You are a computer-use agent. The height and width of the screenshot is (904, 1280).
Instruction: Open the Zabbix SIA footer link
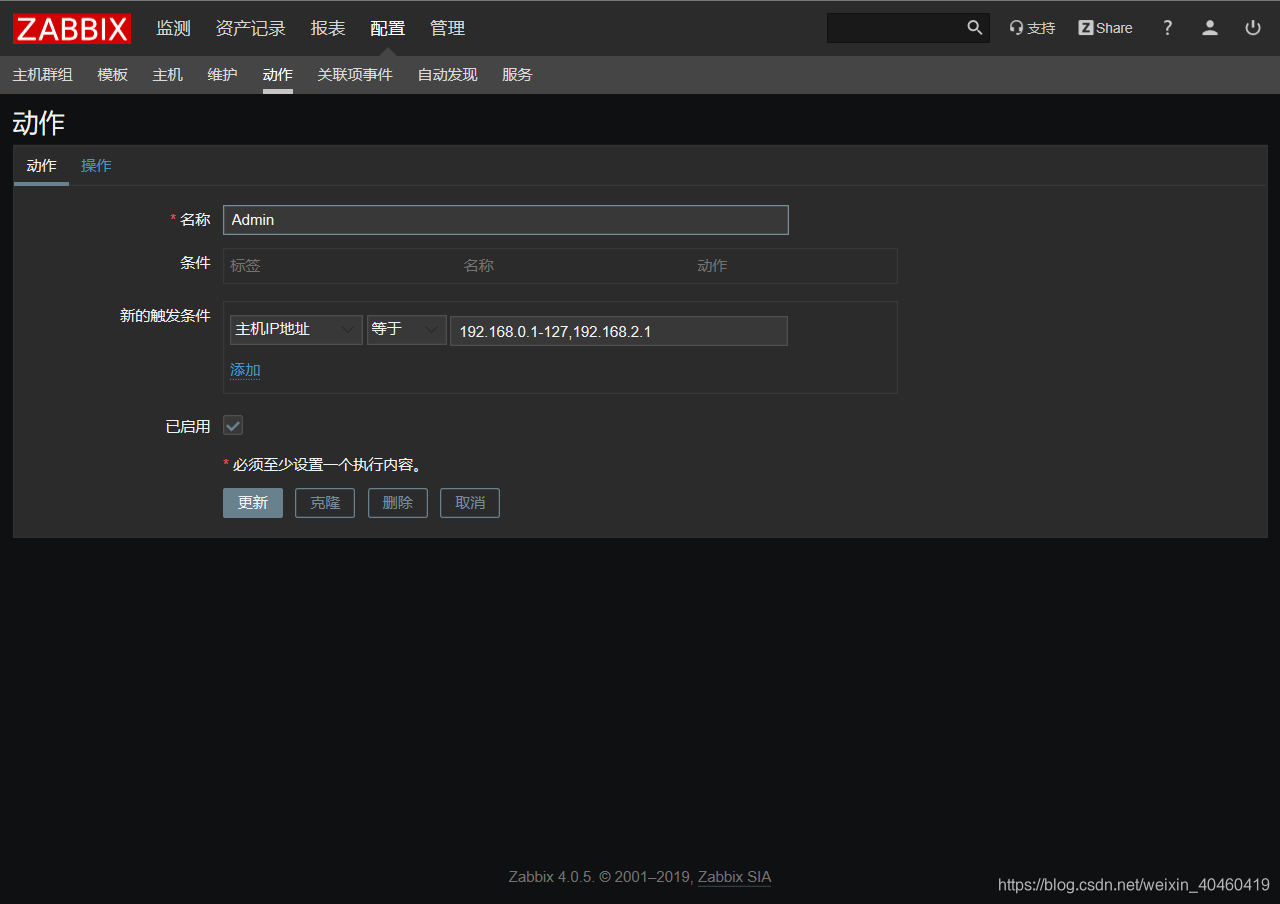[734, 877]
